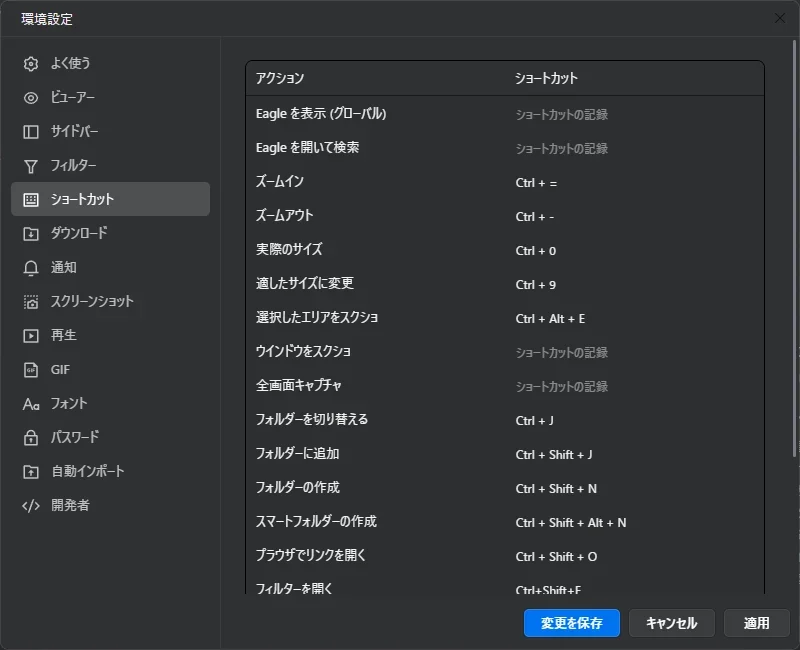The width and height of the screenshot is (800, 650).
Task: Select the フォルダーに追加 action label
Action: tap(297, 453)
